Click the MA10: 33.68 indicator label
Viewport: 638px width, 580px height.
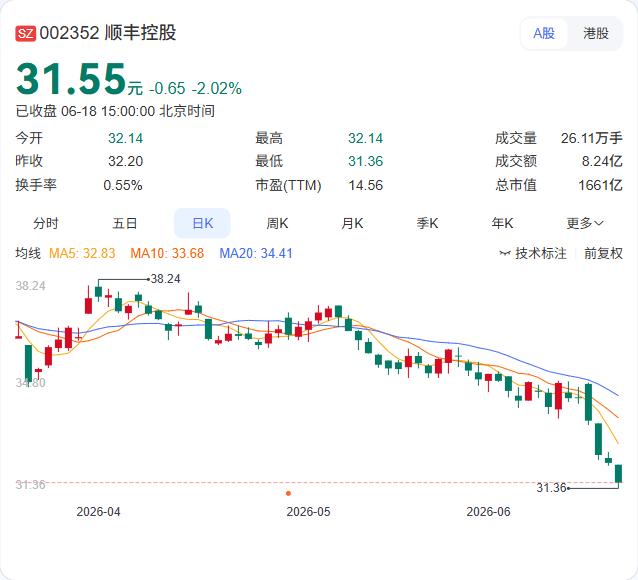coord(167,254)
